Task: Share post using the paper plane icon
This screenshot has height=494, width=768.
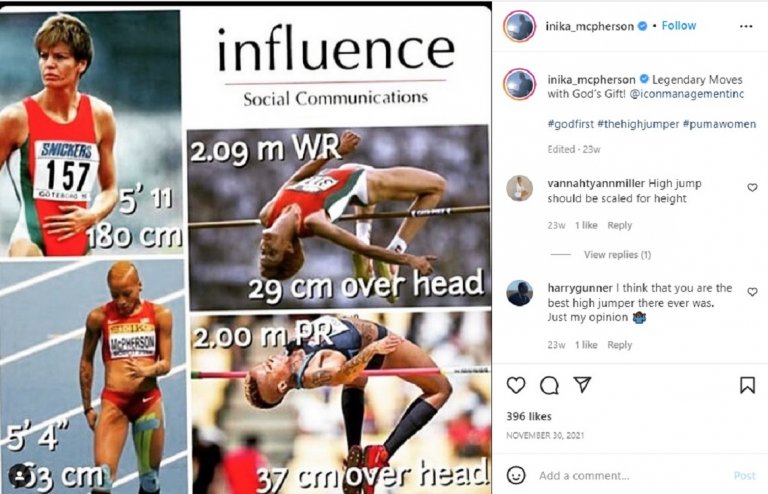Action: [x=582, y=385]
